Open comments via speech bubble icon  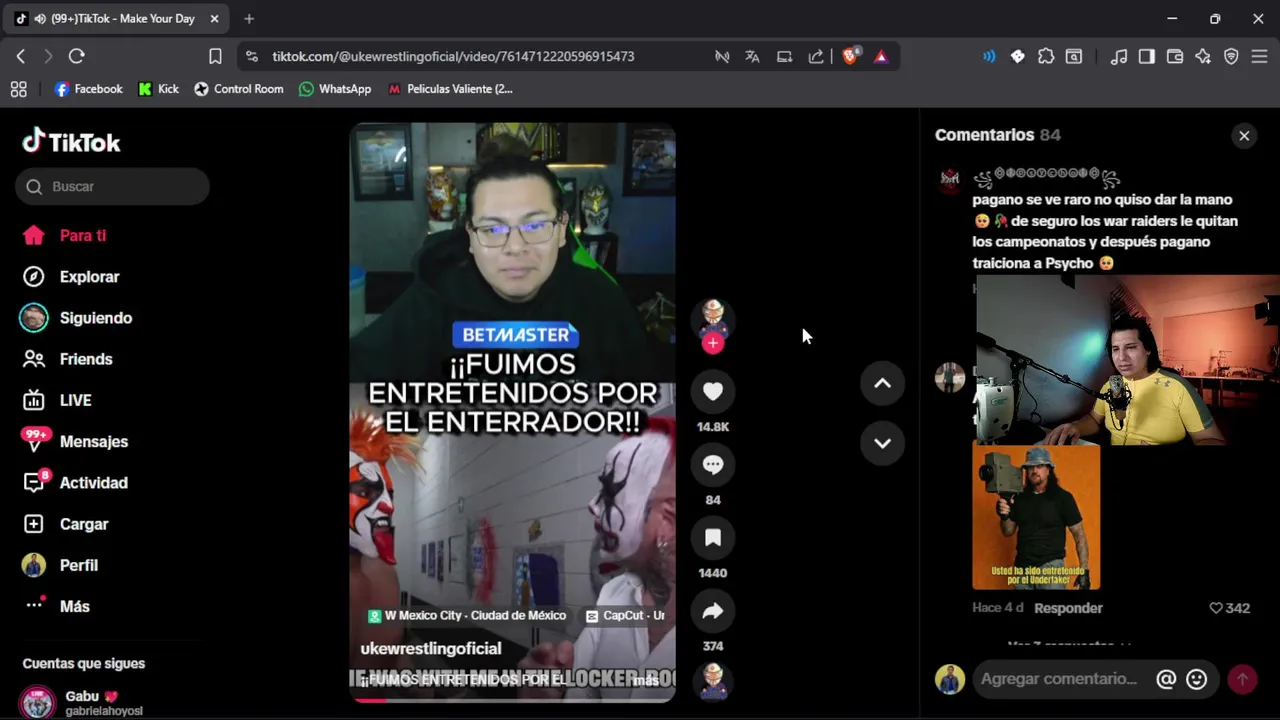(x=713, y=464)
